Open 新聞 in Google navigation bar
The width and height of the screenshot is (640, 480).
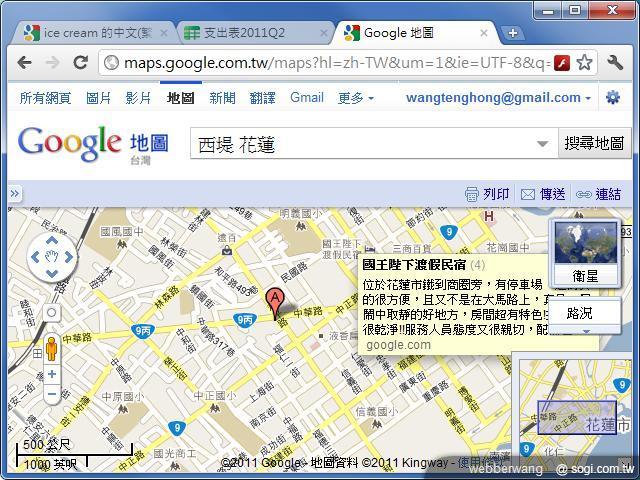point(222,98)
